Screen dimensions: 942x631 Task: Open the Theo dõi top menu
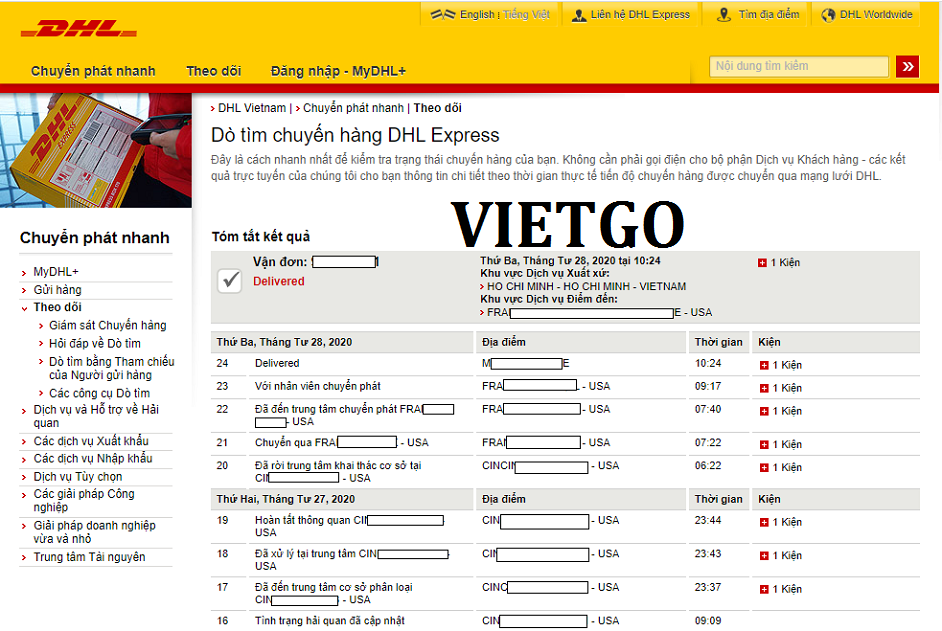pos(214,71)
